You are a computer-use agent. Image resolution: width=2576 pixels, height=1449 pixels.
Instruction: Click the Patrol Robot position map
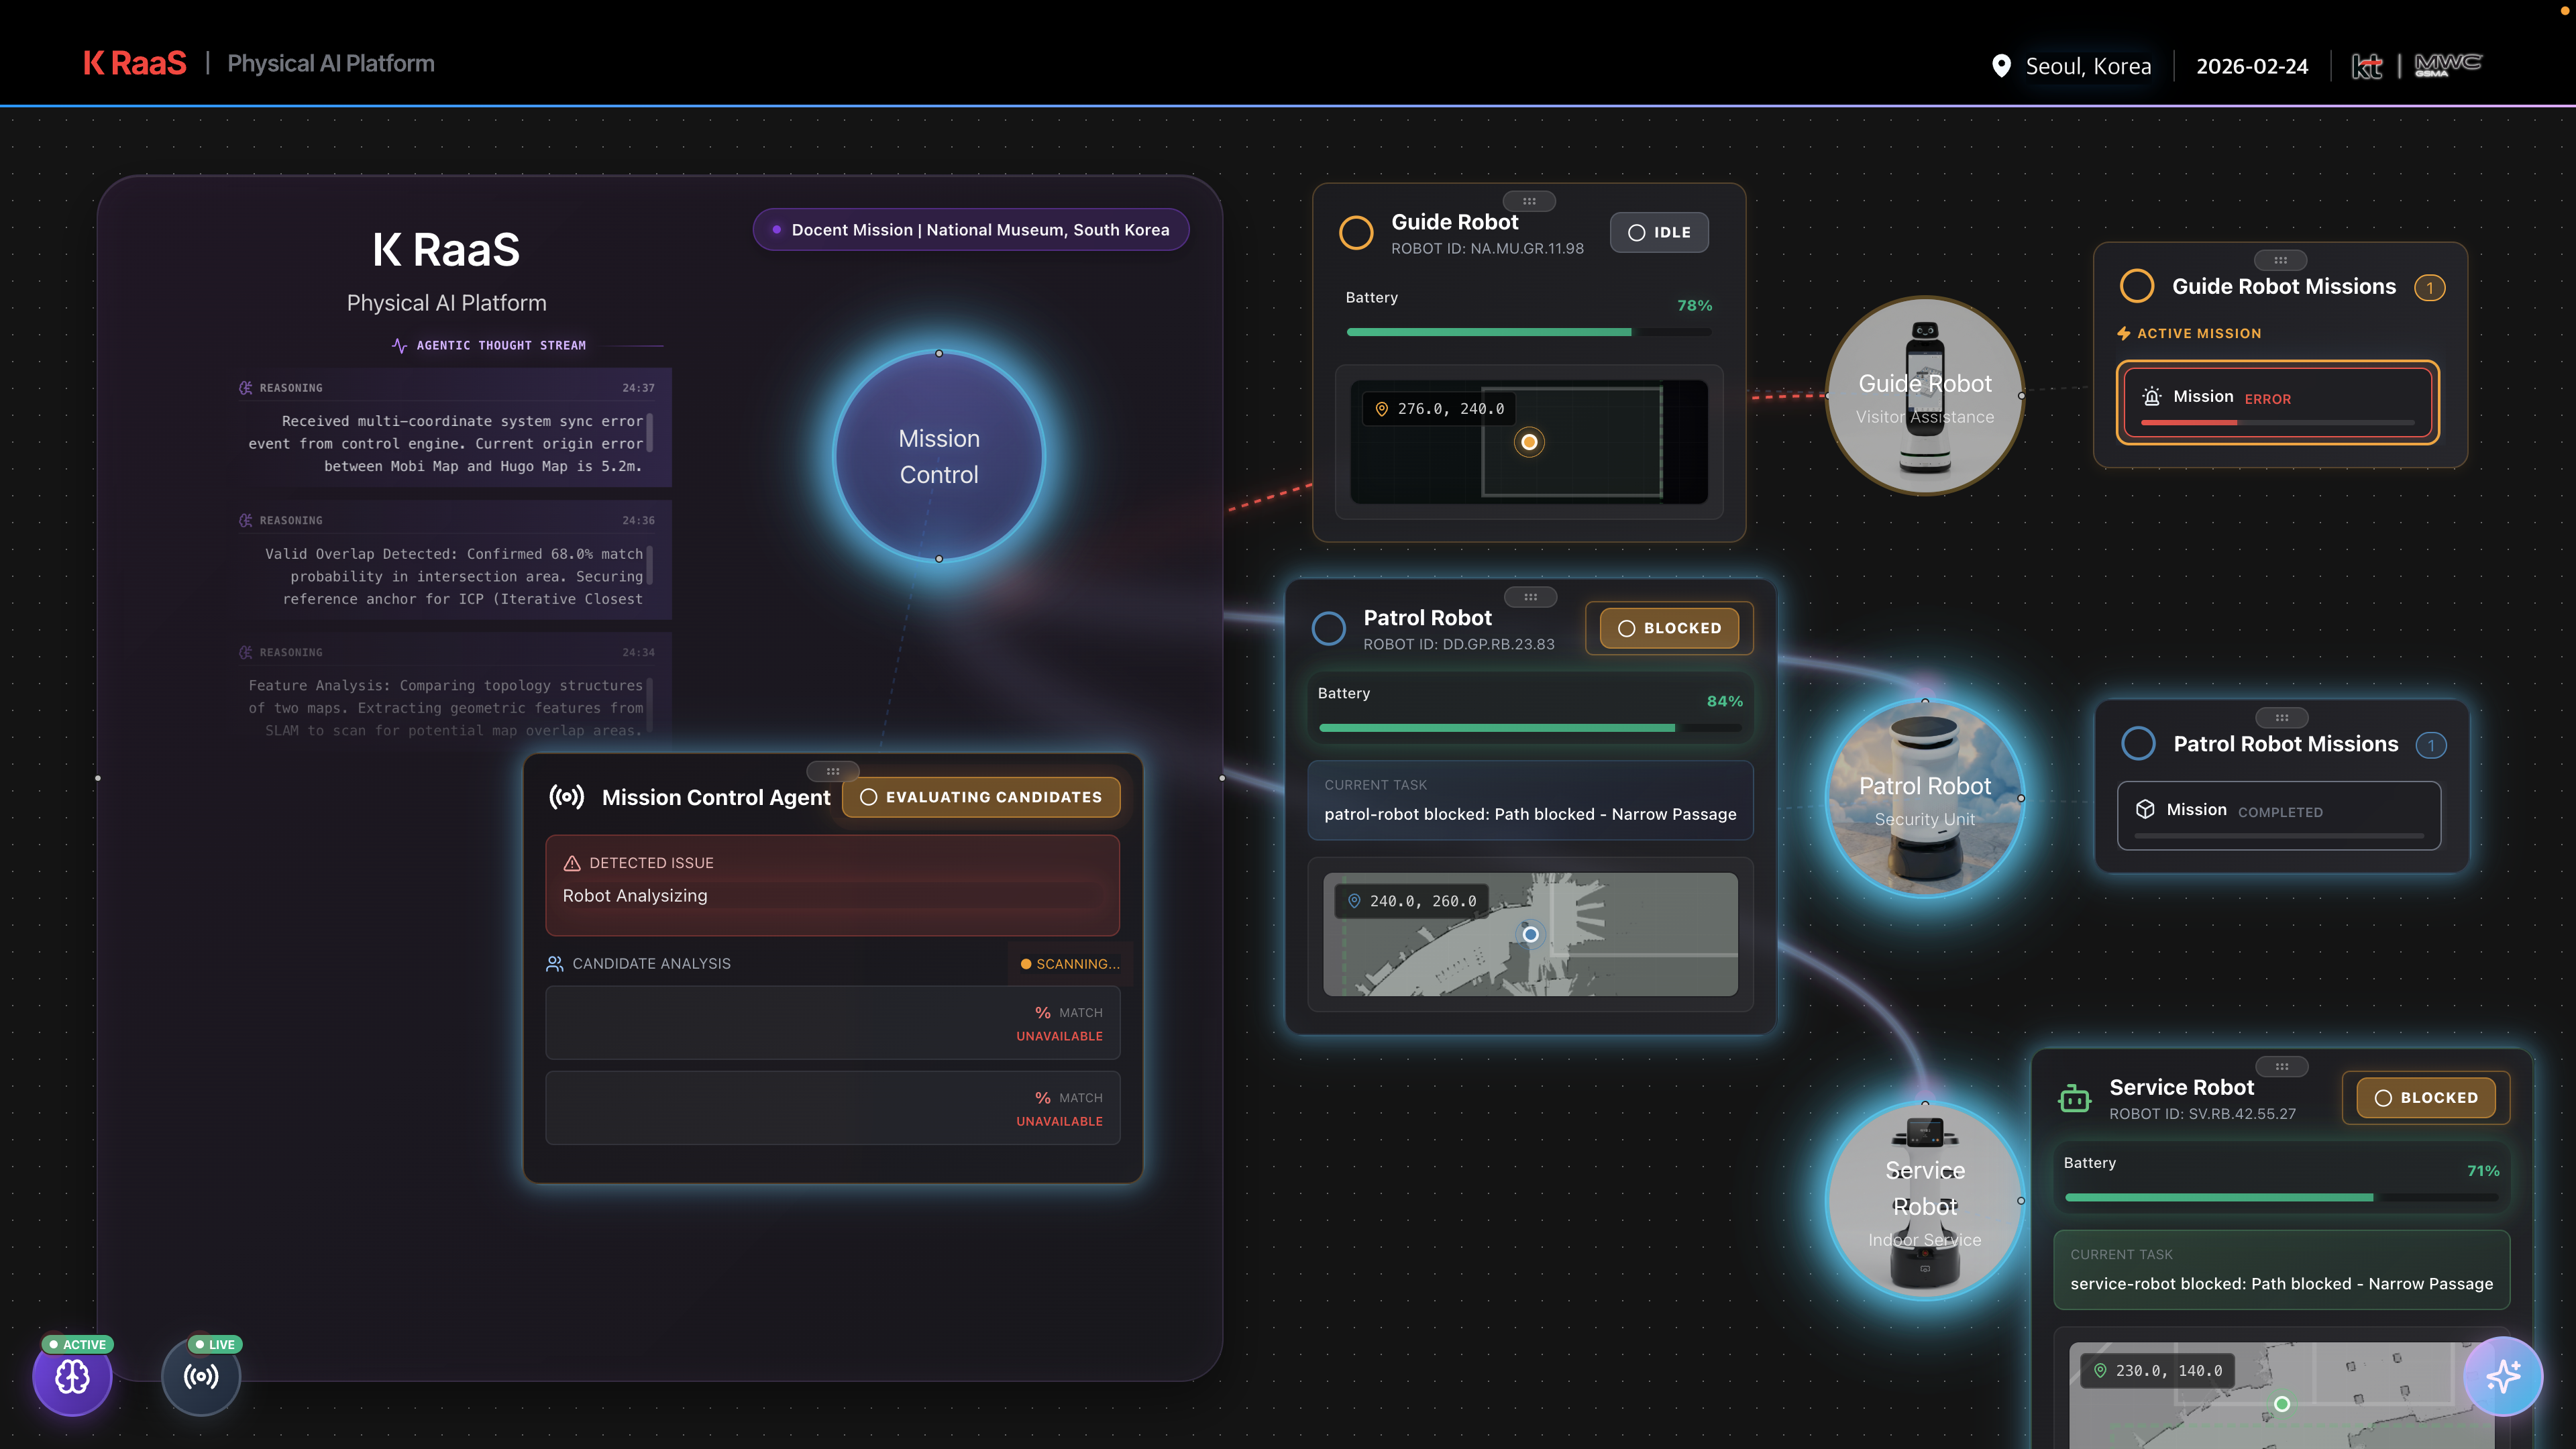[x=1530, y=934]
